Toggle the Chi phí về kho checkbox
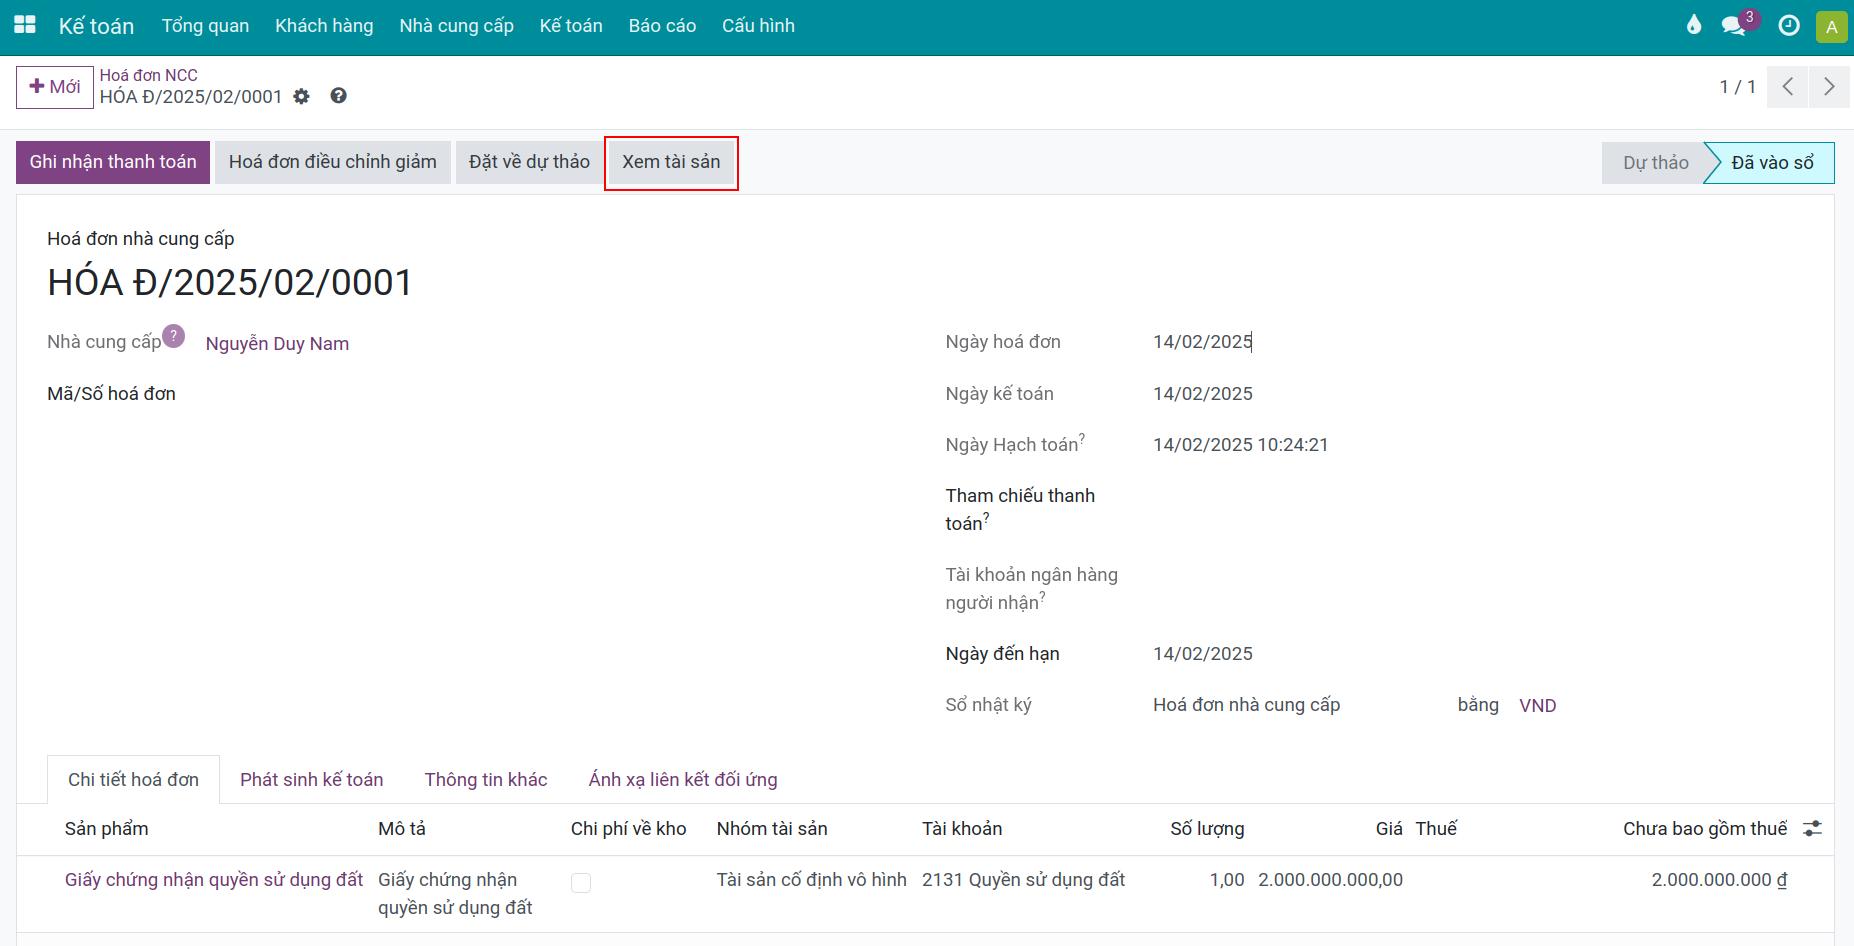 581,883
